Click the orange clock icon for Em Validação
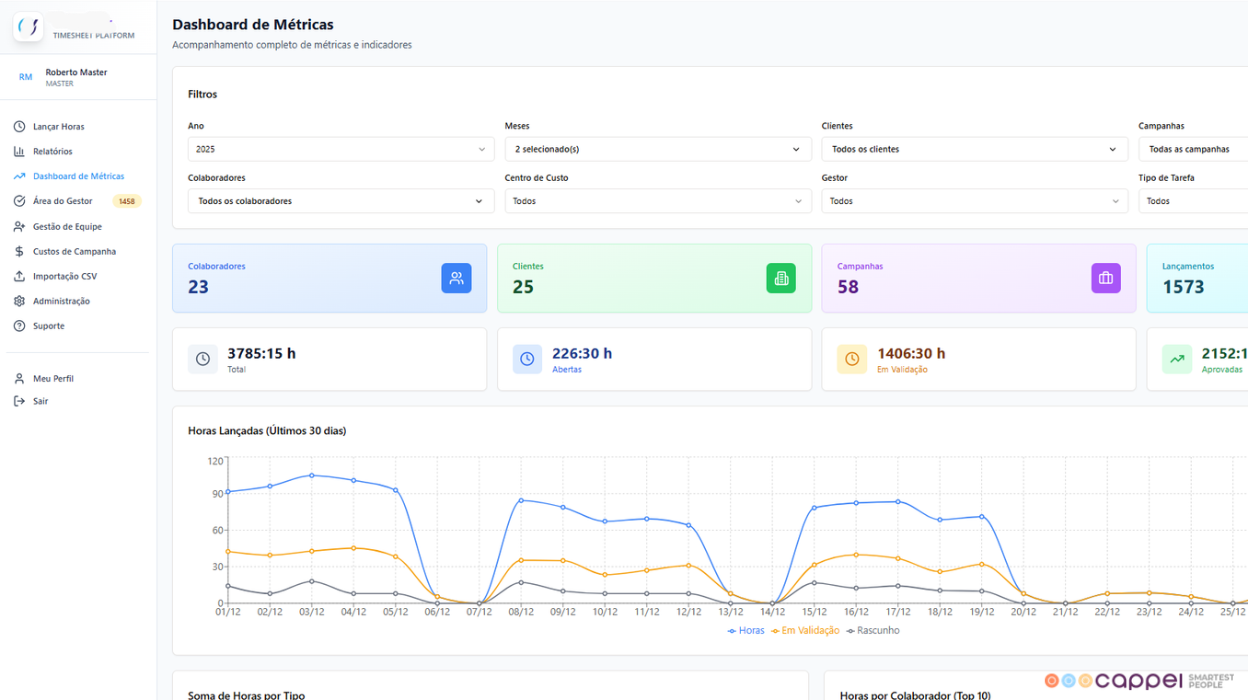The width and height of the screenshot is (1248, 700). click(x=852, y=359)
